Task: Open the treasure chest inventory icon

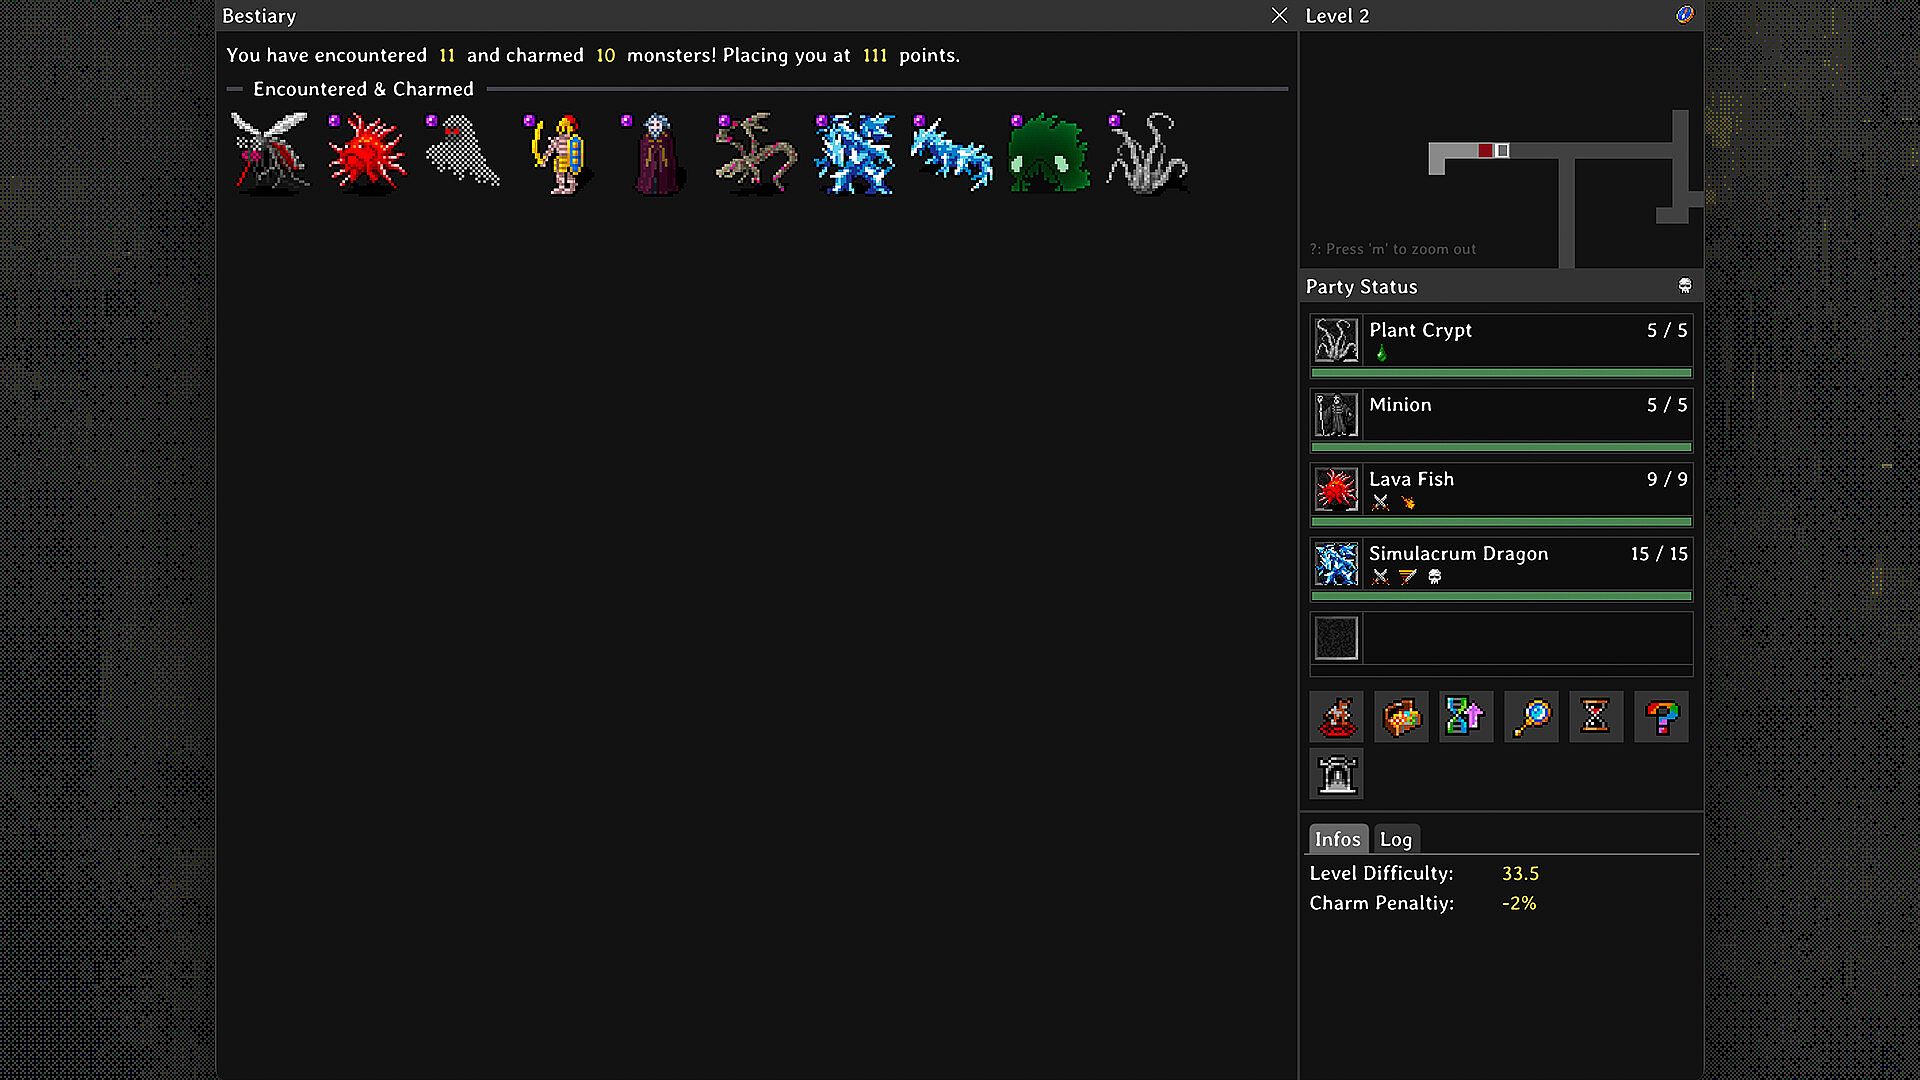Action: [x=1401, y=717]
